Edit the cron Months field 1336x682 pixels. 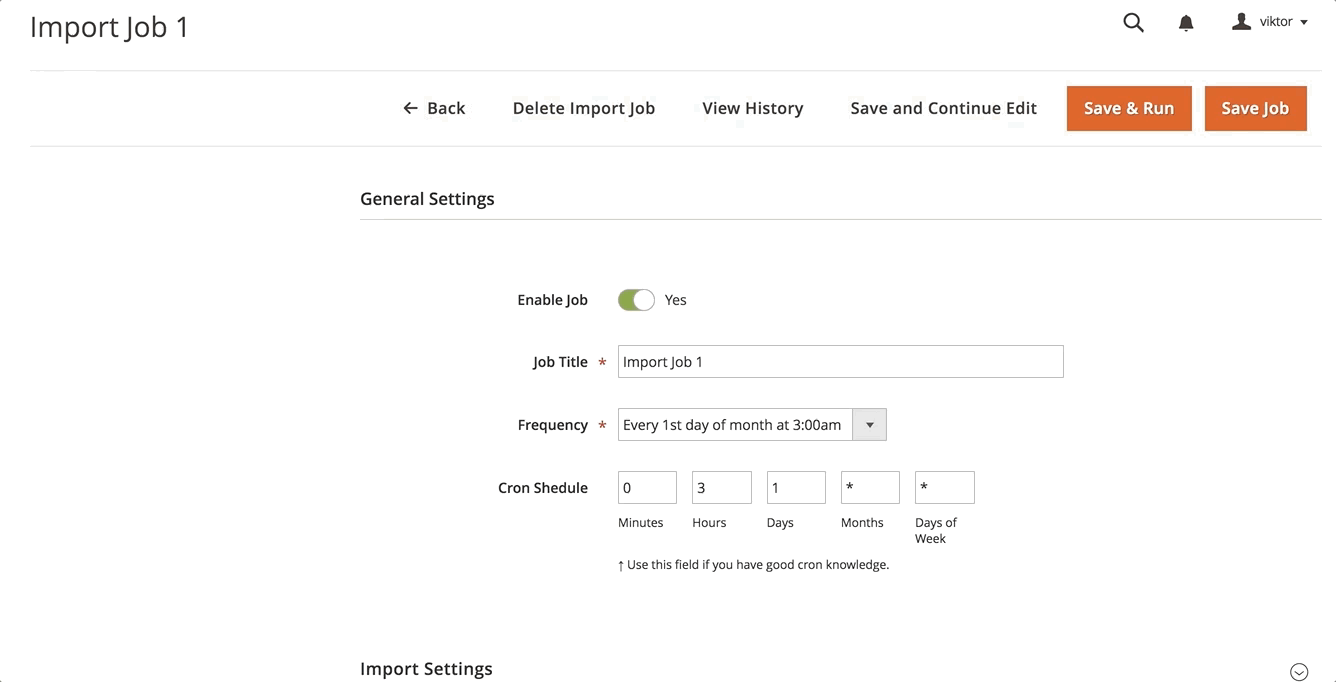point(870,488)
